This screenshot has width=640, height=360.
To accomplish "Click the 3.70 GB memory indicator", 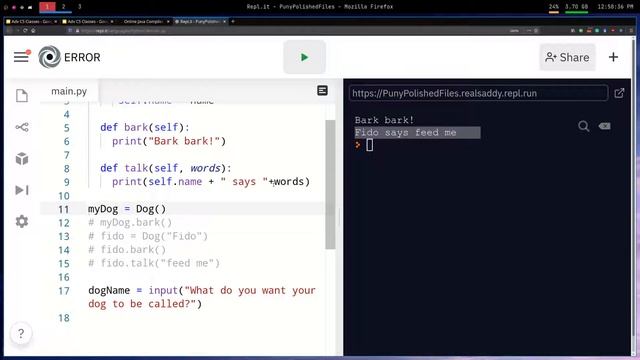I will tap(576, 7).
